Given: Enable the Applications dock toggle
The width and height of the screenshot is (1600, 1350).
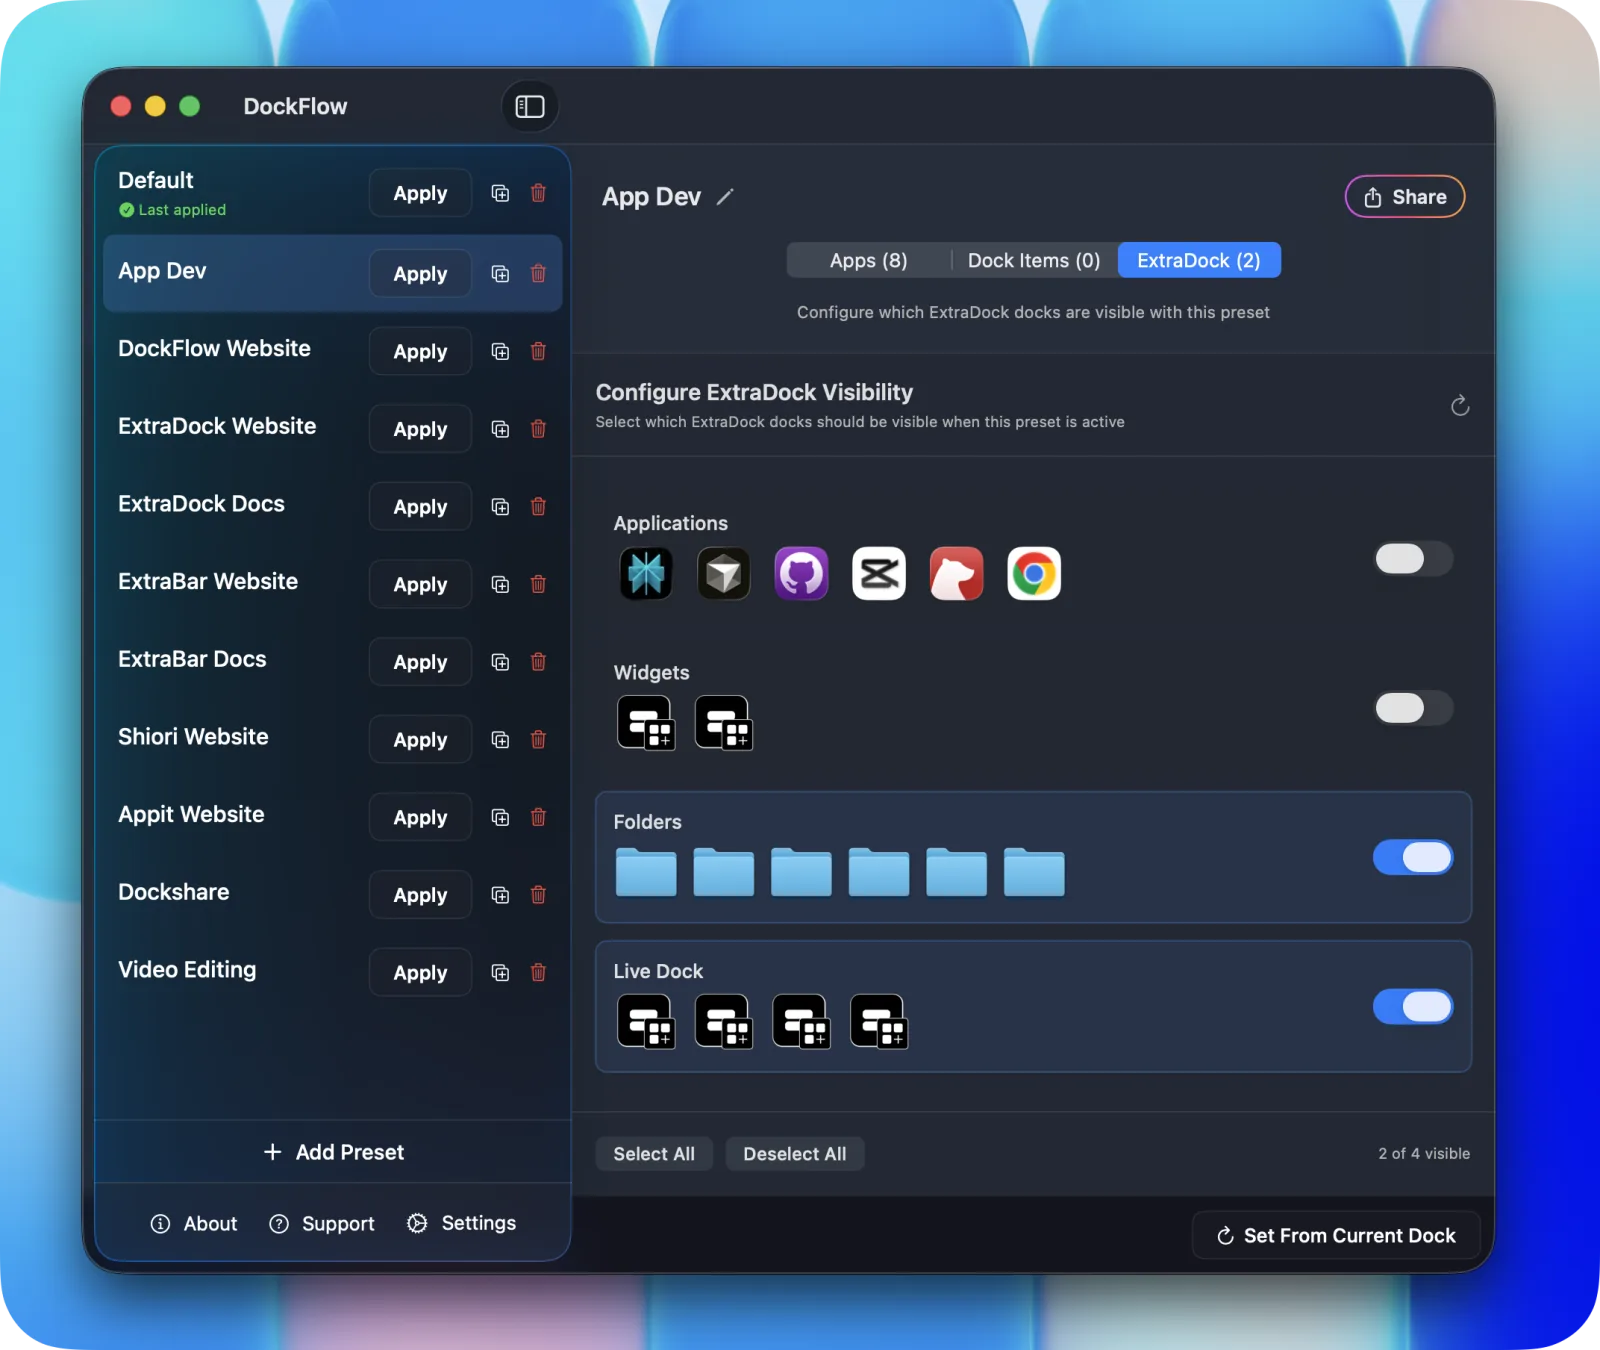Looking at the screenshot, I should click(x=1413, y=559).
